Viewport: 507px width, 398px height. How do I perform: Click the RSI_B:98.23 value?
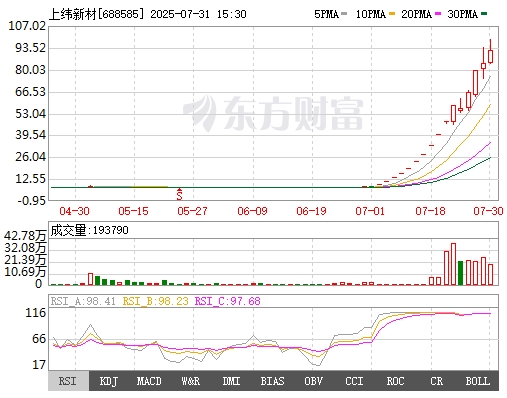point(155,301)
